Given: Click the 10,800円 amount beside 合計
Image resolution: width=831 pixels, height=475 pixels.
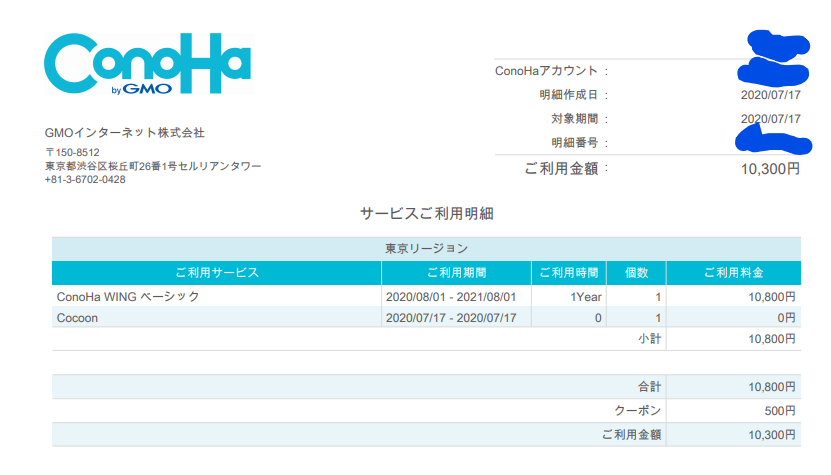Looking at the screenshot, I should click(x=772, y=387).
